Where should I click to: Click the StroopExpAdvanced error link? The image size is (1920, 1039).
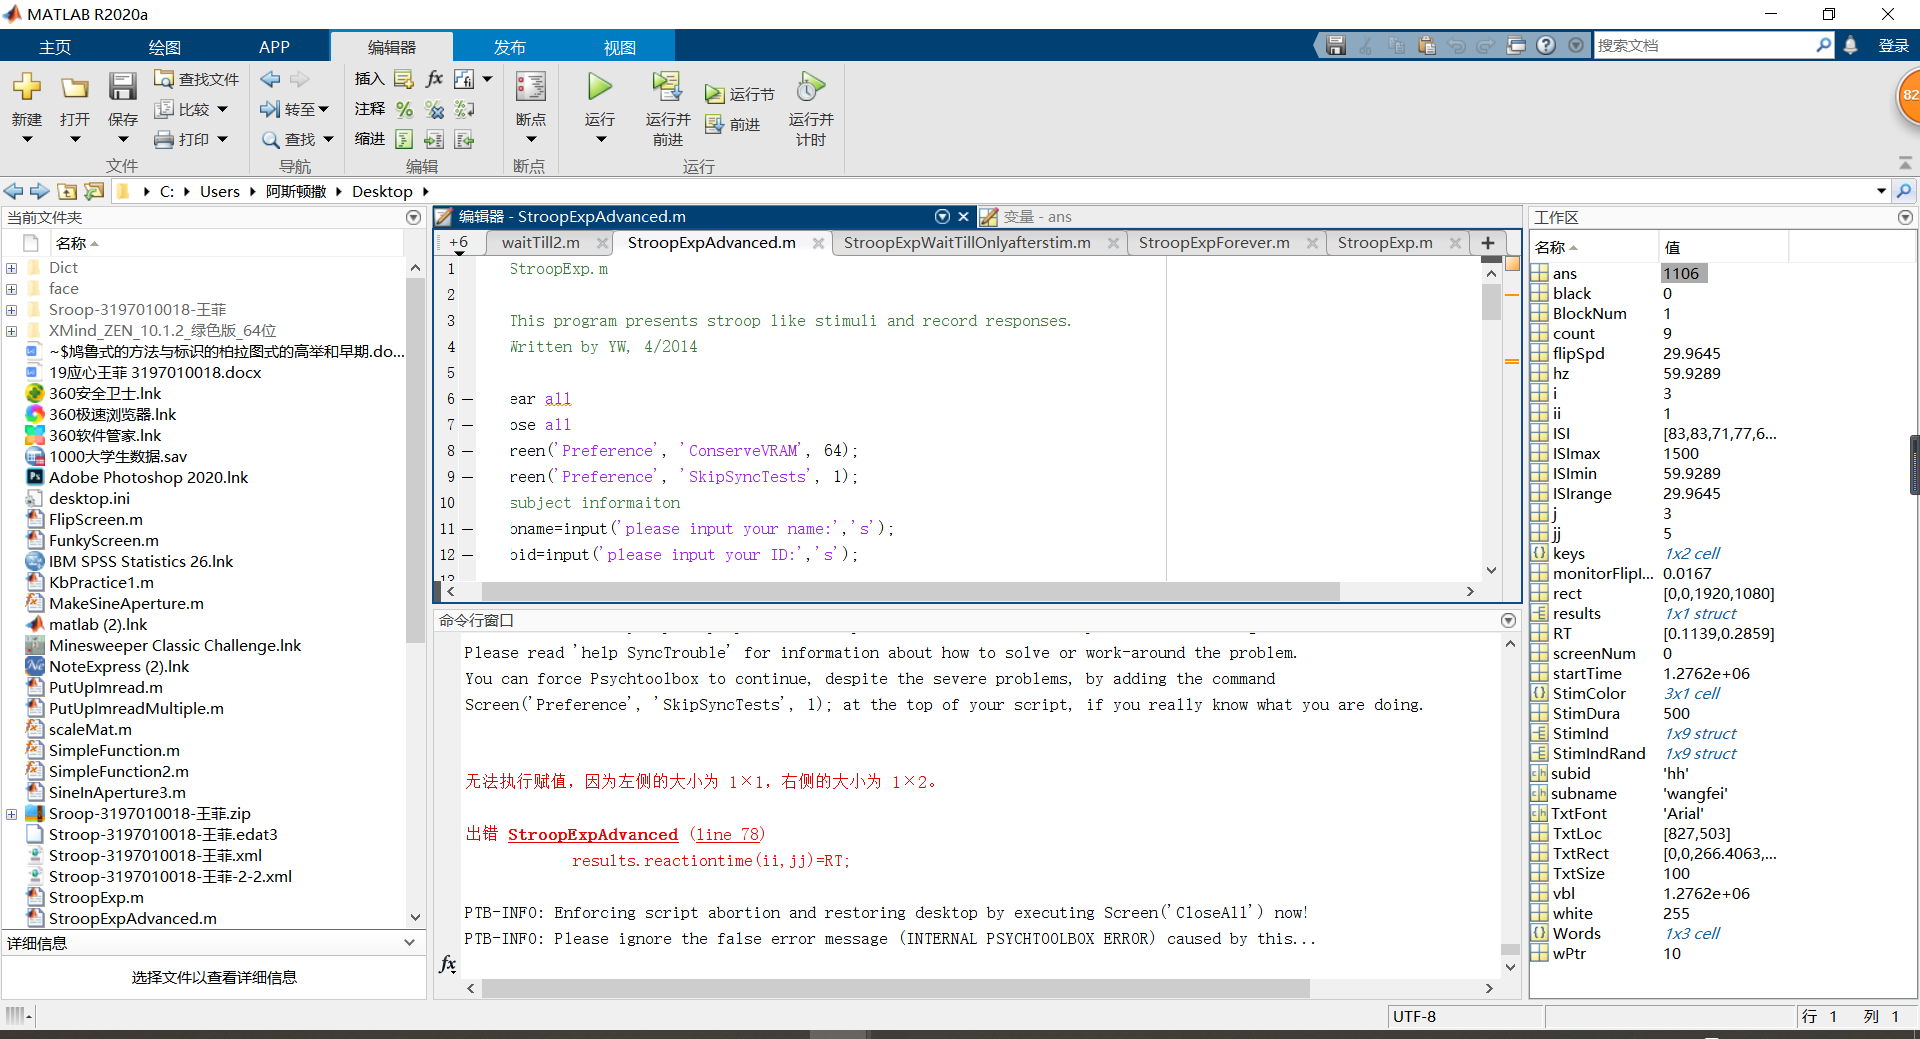(x=592, y=834)
